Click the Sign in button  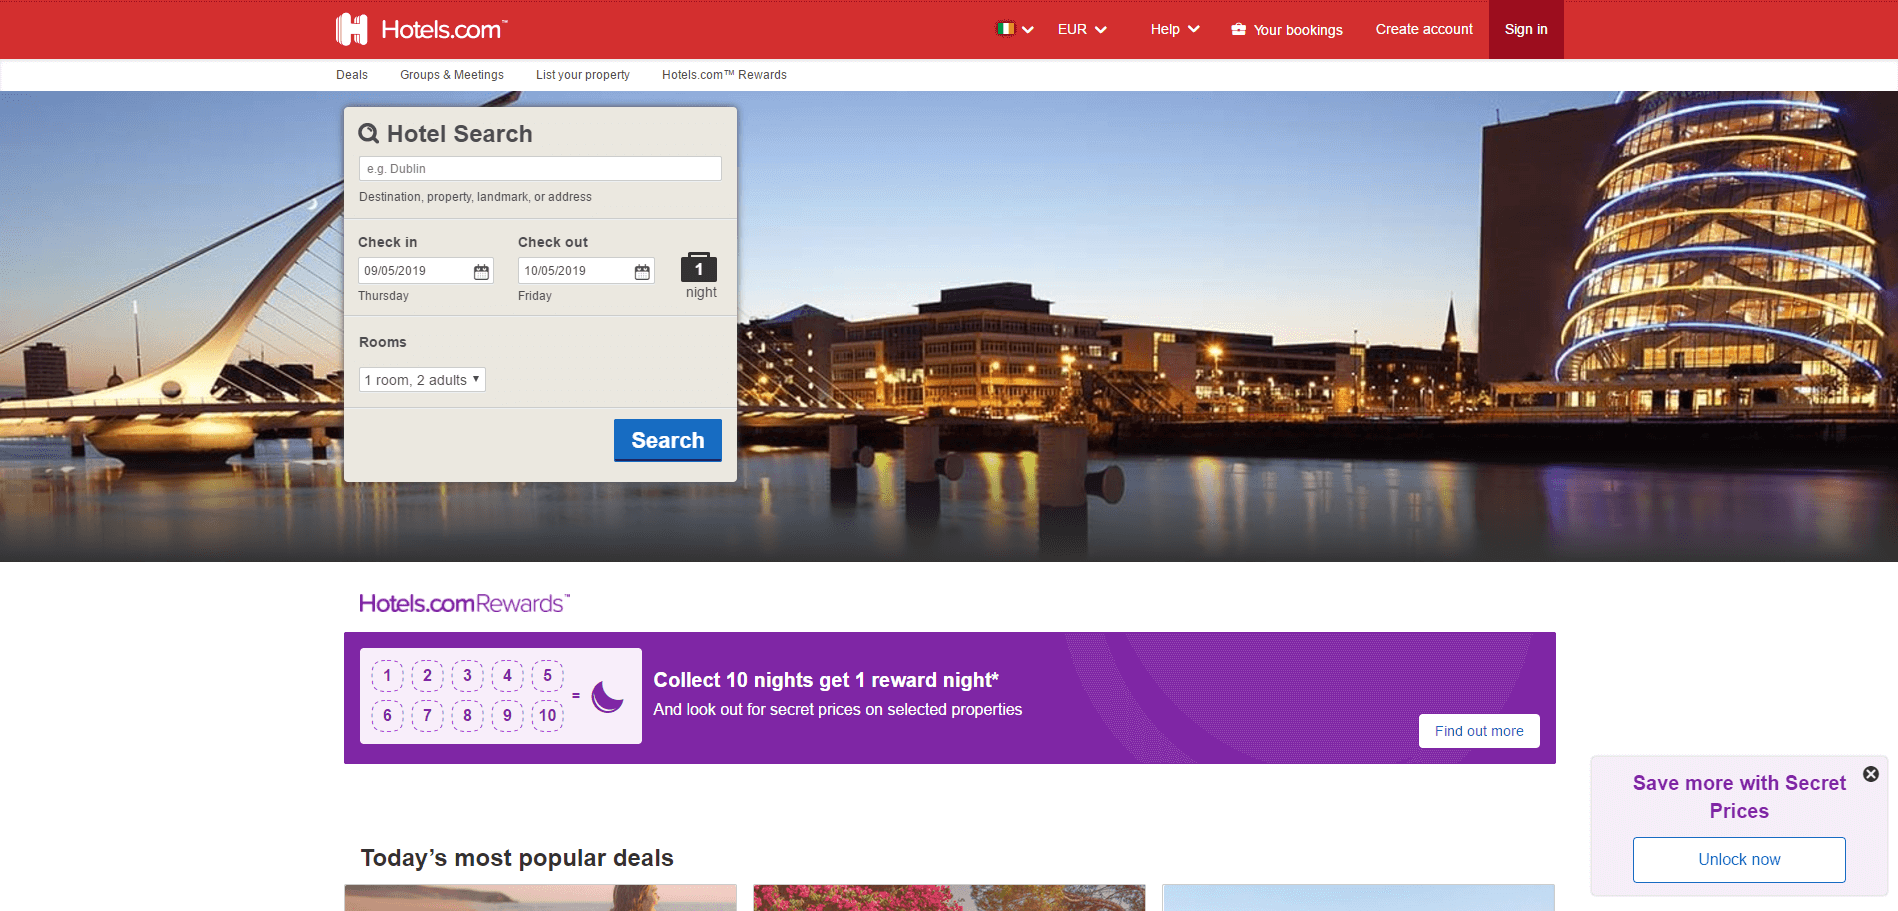pos(1526,29)
